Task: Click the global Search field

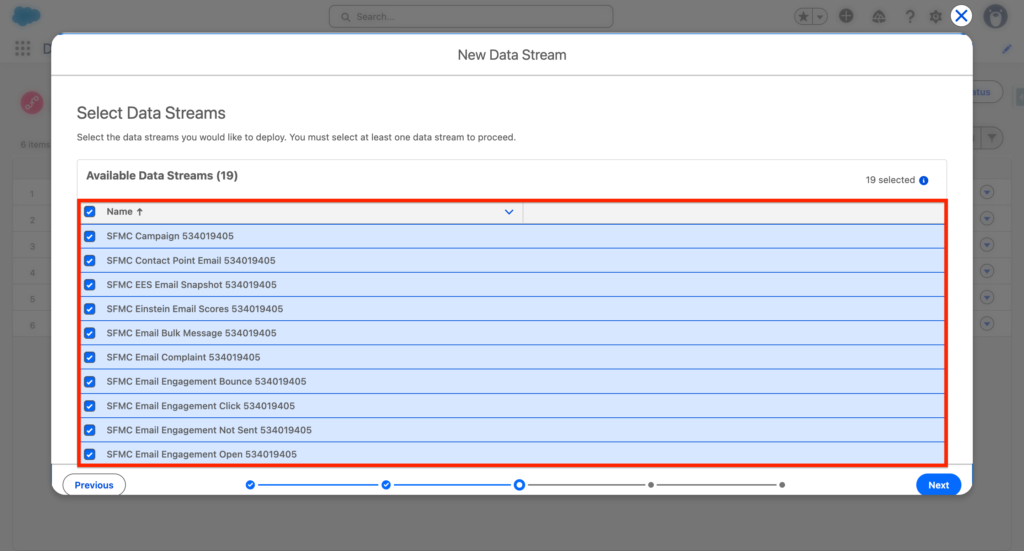Action: click(471, 17)
